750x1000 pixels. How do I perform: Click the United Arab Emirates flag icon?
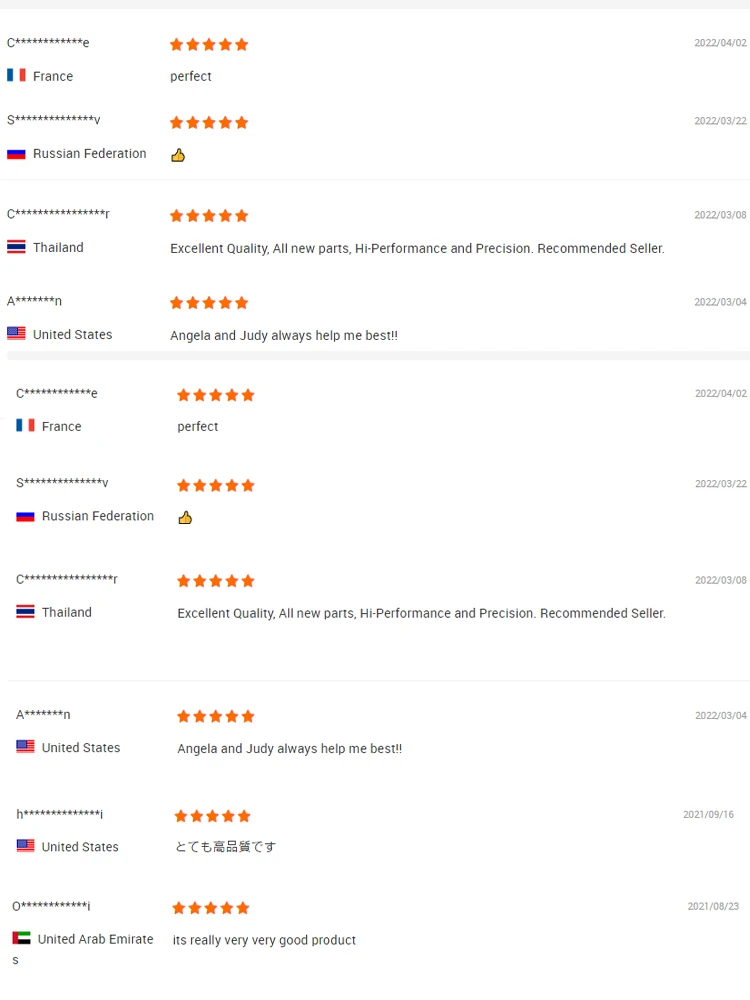(x=21, y=938)
